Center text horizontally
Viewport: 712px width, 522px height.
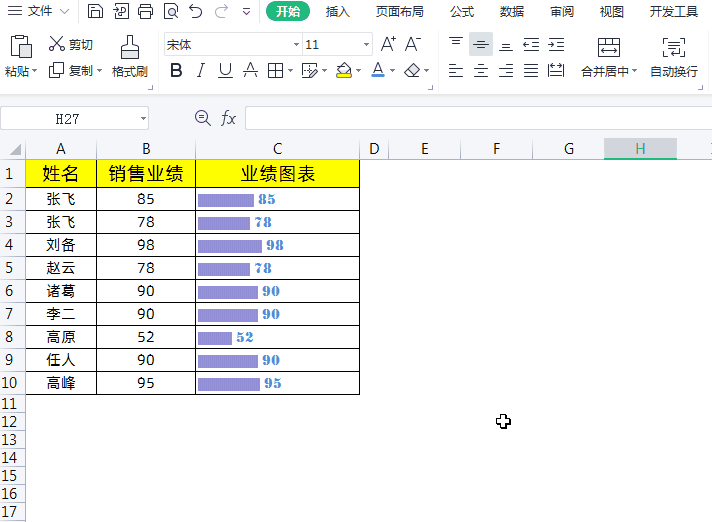480,70
